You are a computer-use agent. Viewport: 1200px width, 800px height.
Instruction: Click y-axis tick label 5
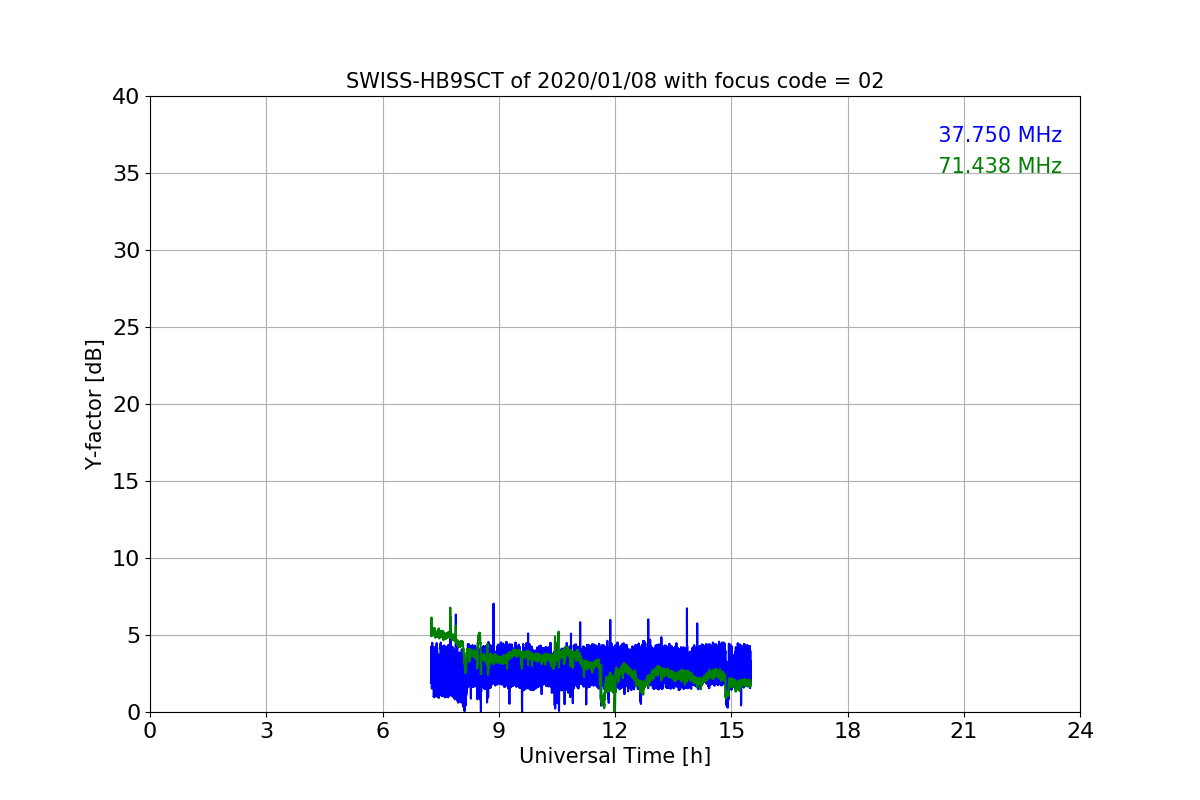pos(133,636)
